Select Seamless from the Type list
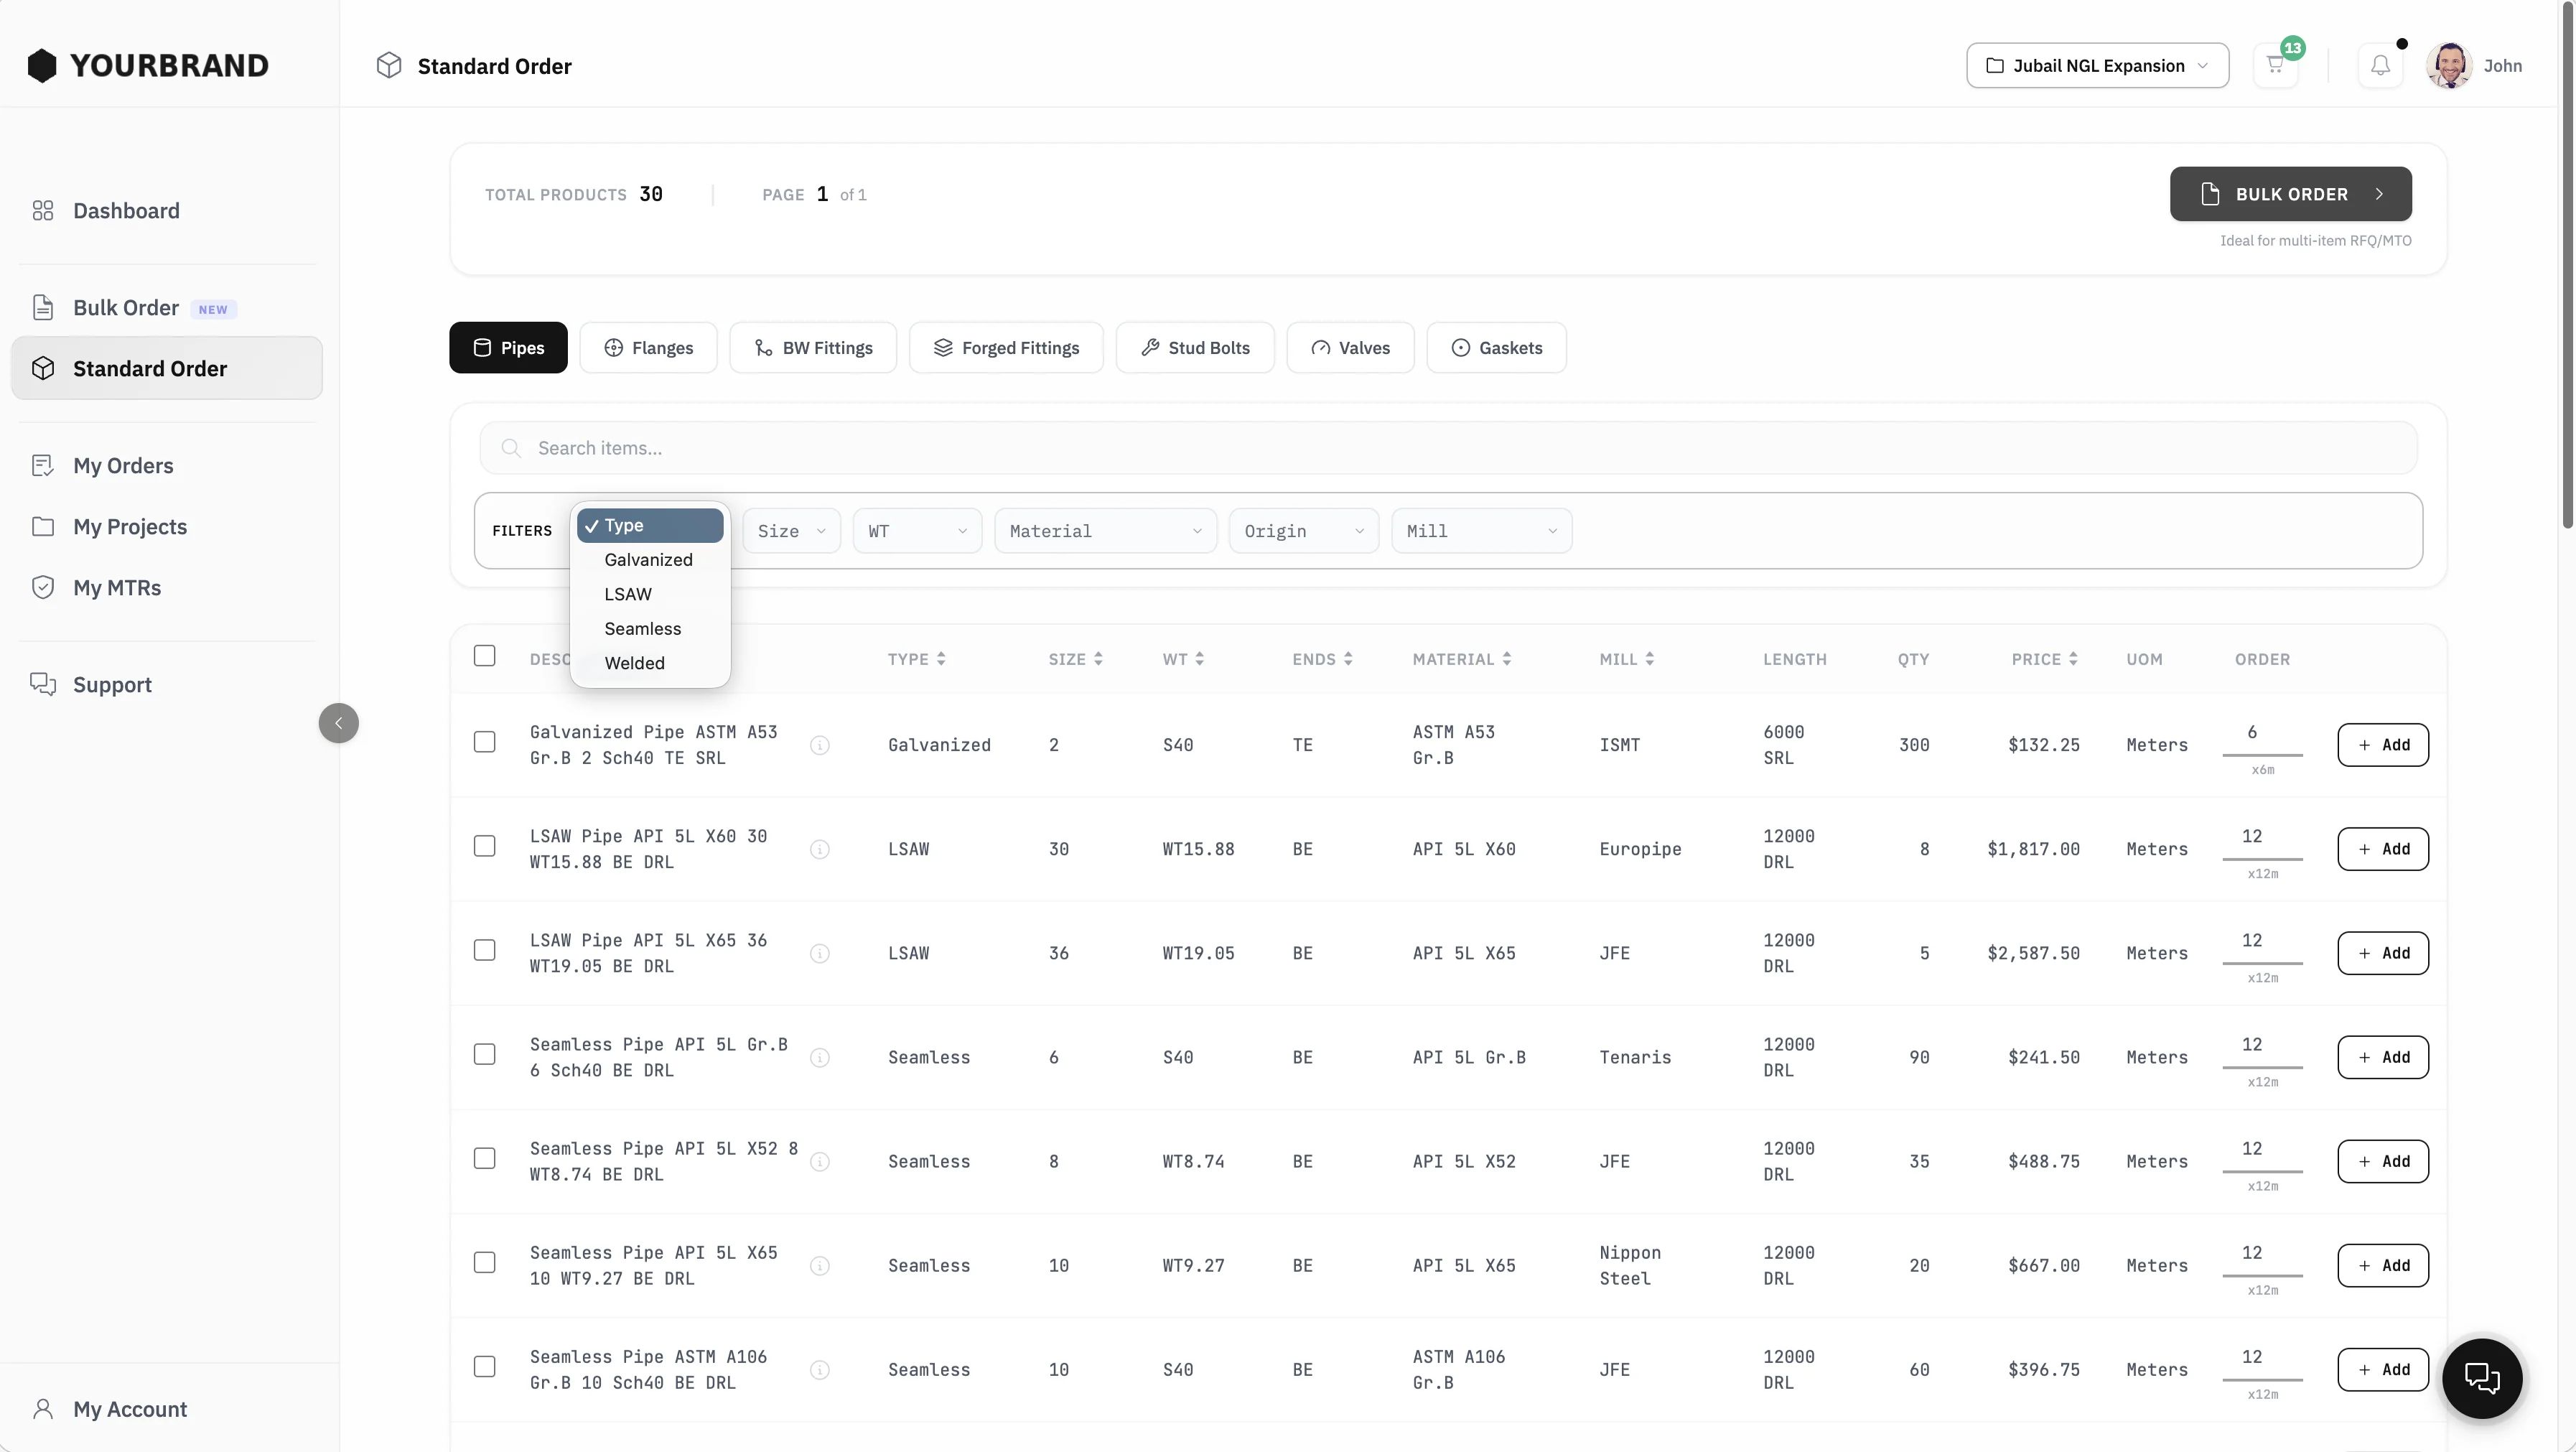Viewport: 2576px width, 1452px height. coord(642,628)
